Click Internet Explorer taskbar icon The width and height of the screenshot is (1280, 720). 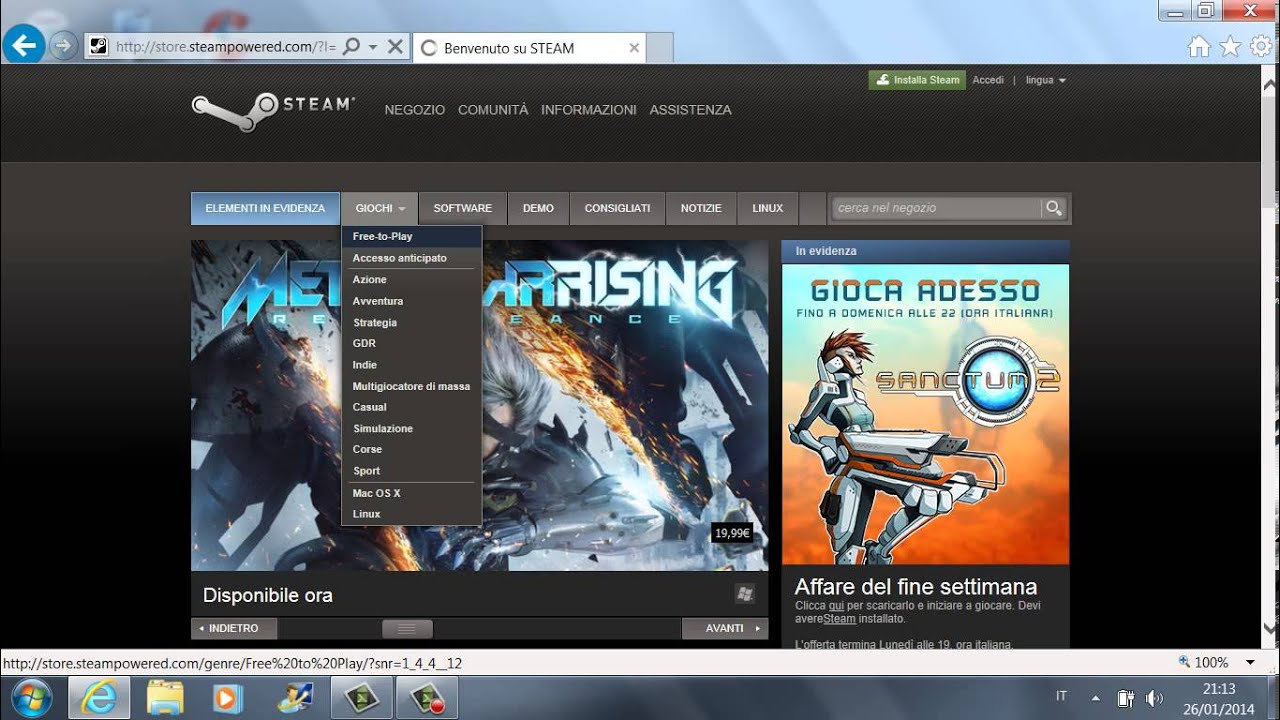(99, 697)
